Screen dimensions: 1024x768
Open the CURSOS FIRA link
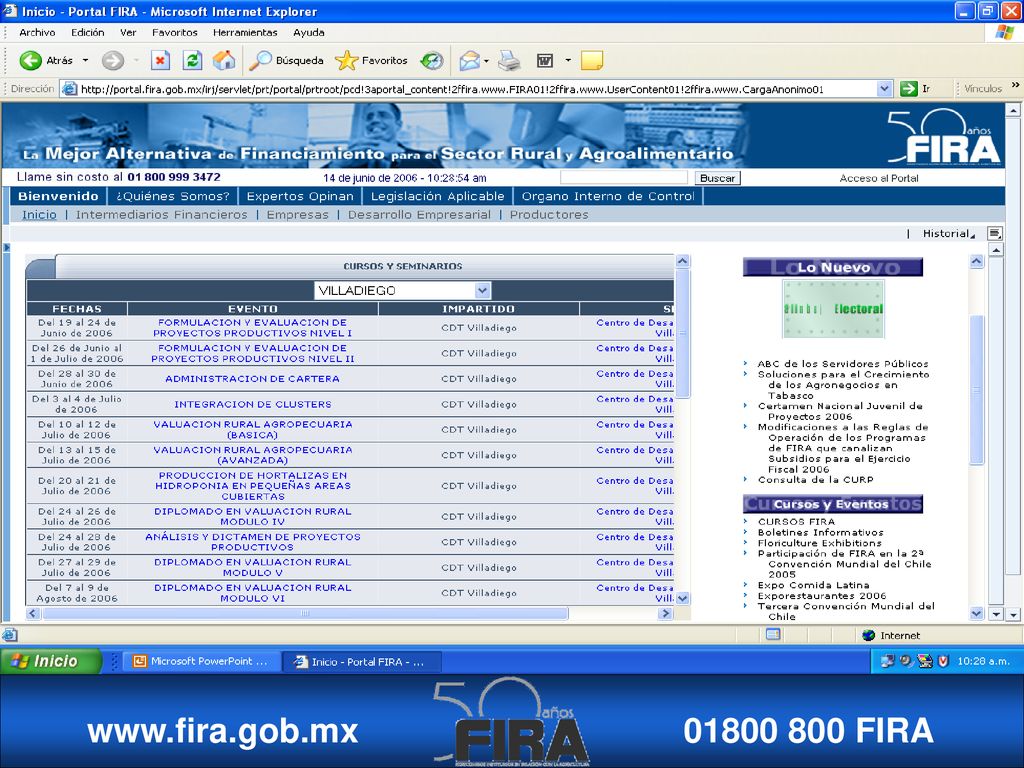pyautogui.click(x=796, y=522)
